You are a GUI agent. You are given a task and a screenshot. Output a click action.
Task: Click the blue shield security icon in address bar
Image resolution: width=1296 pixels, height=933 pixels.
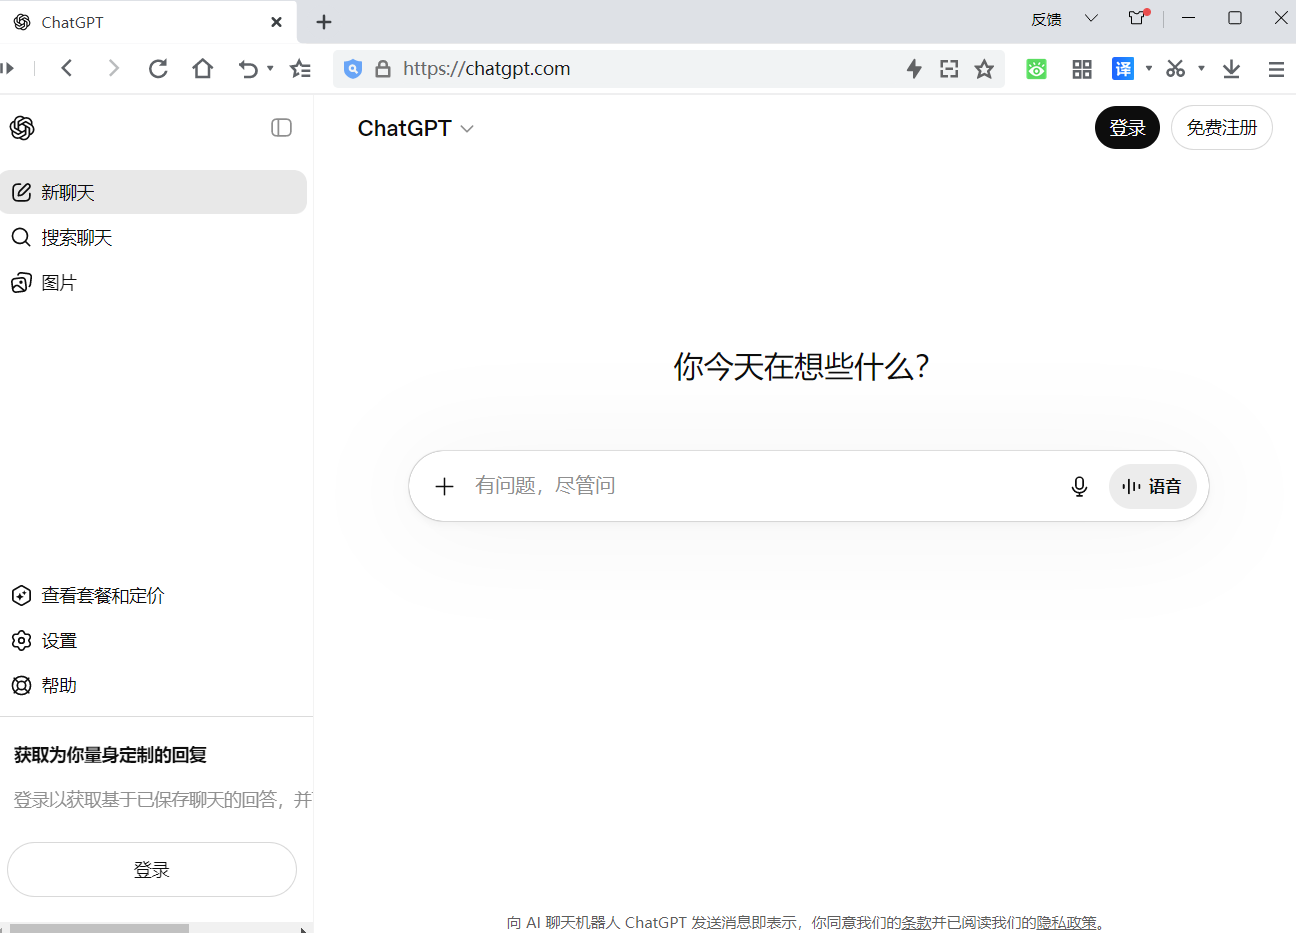[x=352, y=68]
